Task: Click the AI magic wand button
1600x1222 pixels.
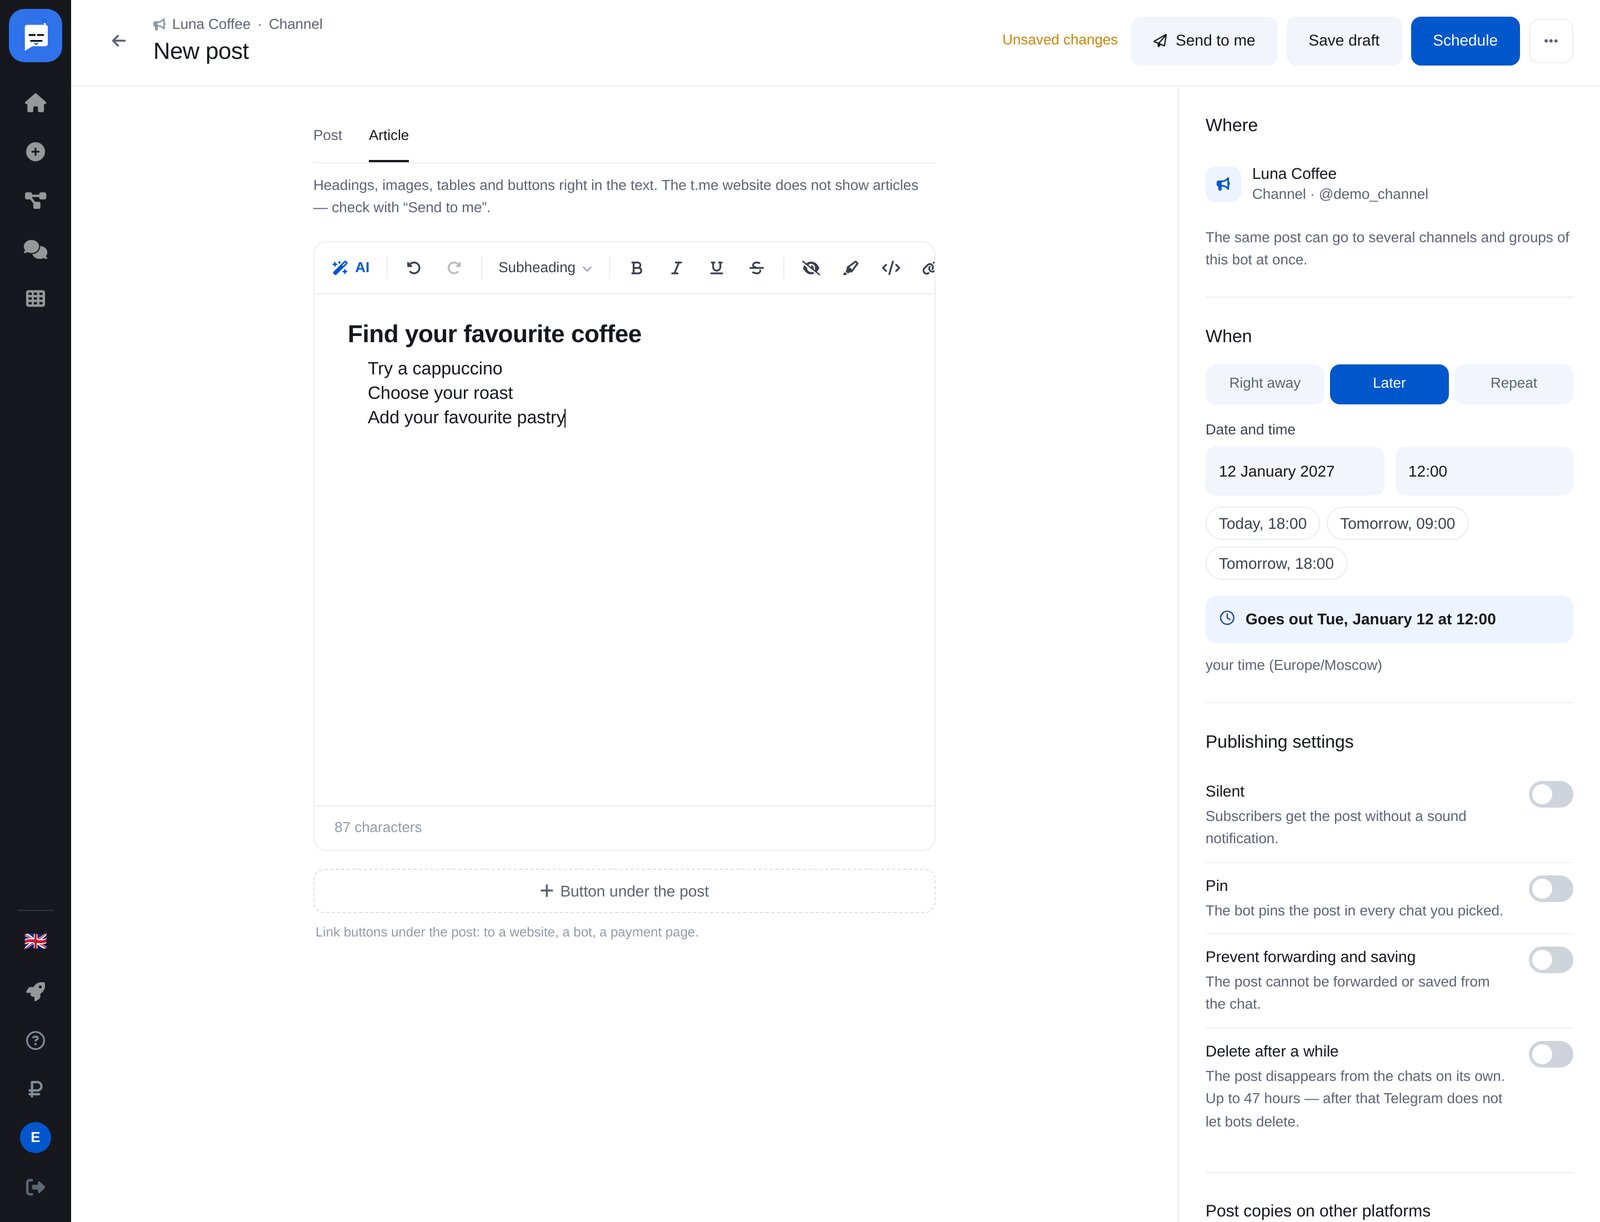Action: pos(351,268)
